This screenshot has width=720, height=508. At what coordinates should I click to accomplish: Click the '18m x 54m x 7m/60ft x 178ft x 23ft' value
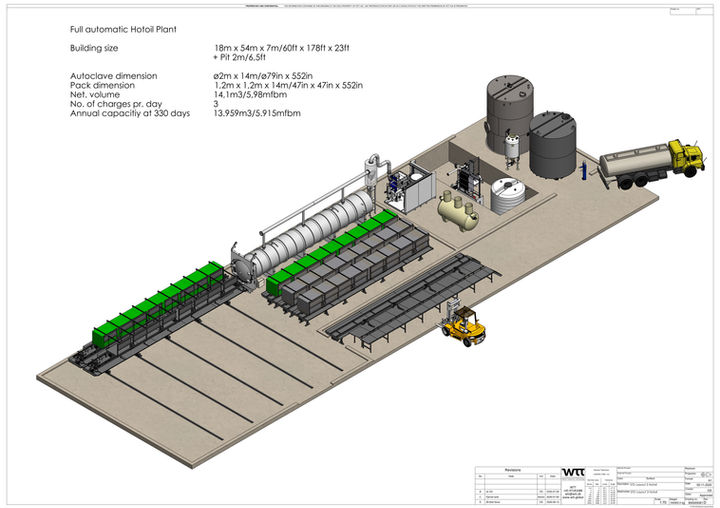[x=281, y=48]
